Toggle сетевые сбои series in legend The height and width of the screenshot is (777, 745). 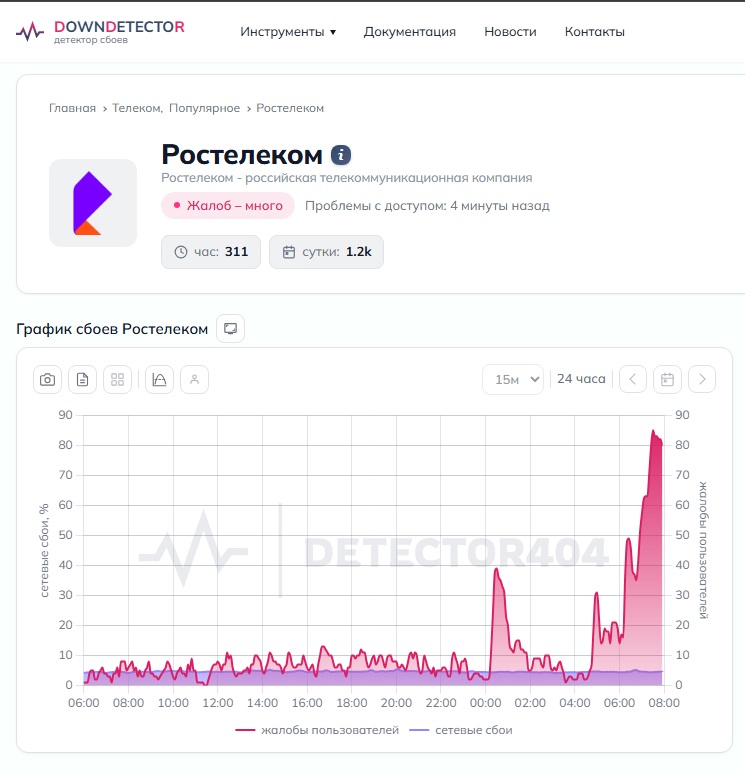click(461, 730)
